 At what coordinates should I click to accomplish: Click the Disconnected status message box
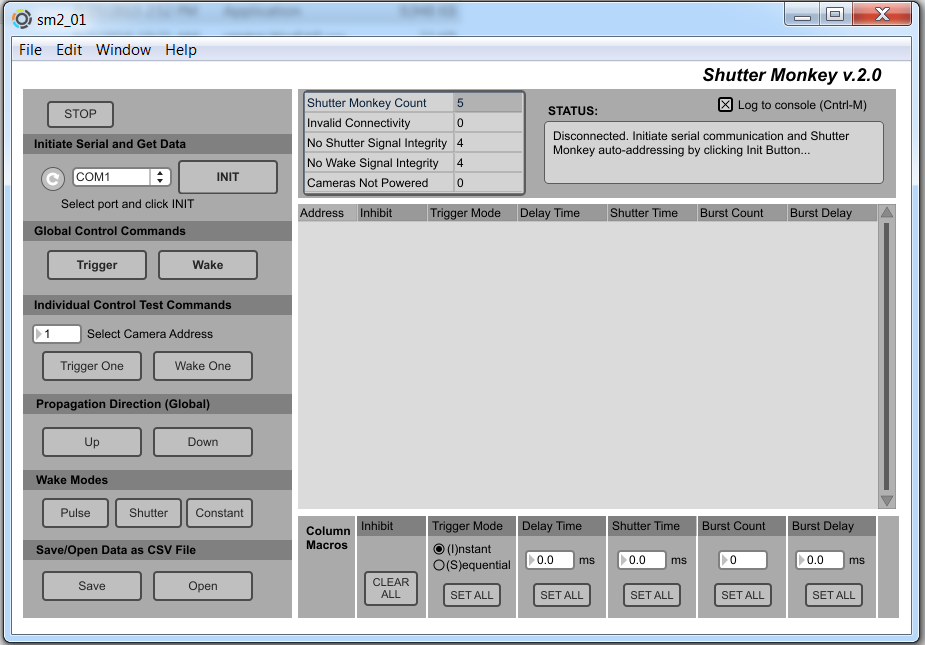[714, 152]
